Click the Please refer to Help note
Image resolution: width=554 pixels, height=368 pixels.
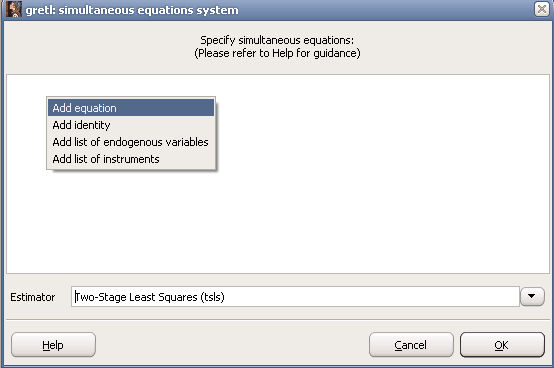point(277,53)
